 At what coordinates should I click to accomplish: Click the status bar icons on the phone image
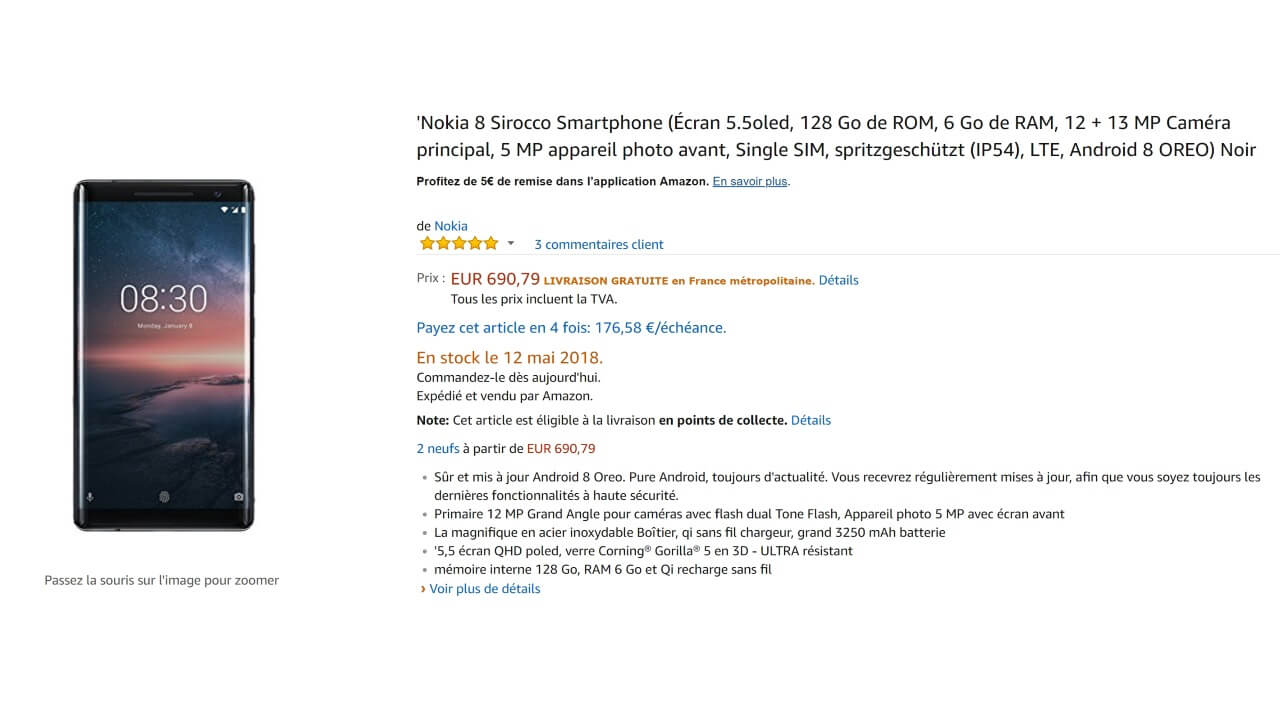tap(232, 209)
